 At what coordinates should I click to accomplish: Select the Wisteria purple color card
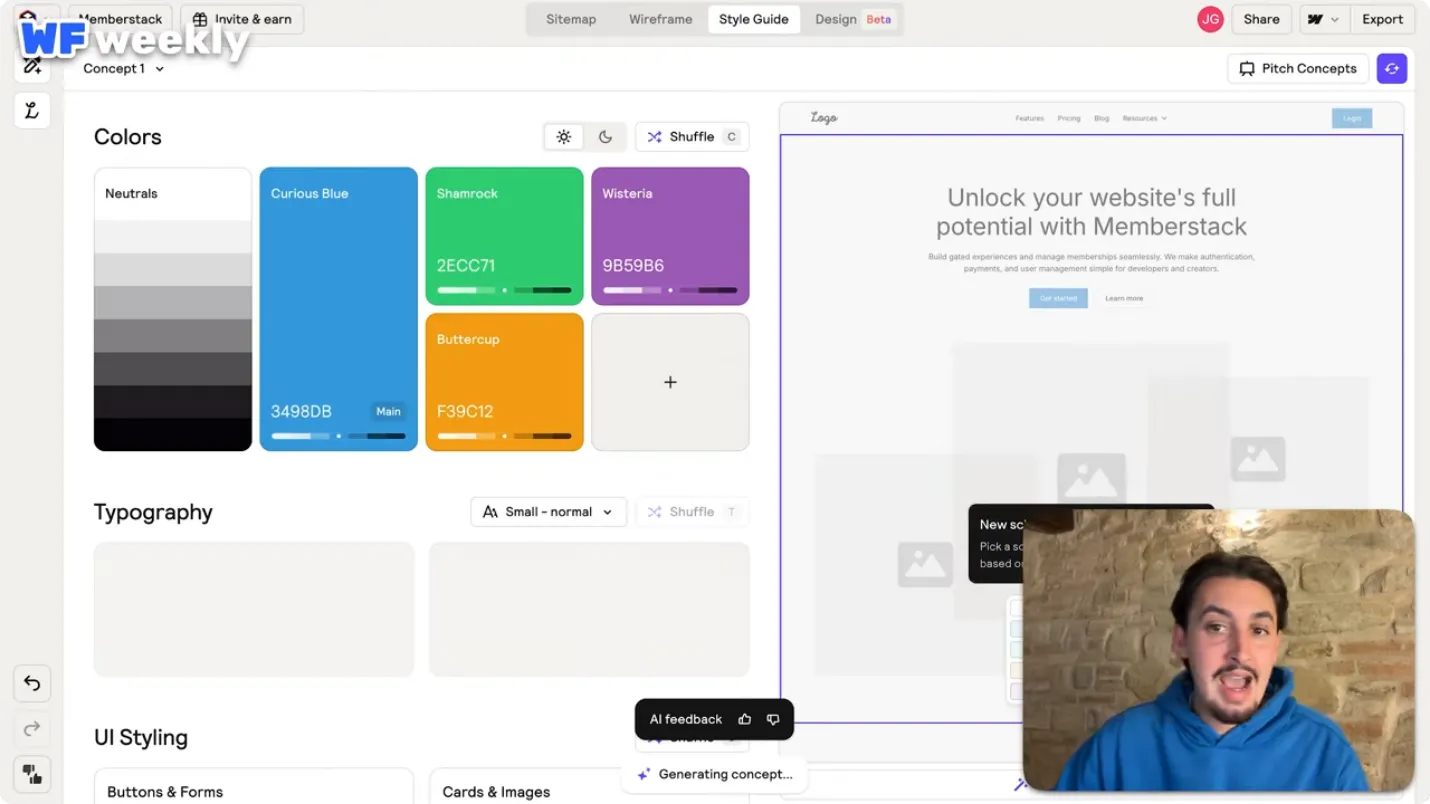pyautogui.click(x=670, y=236)
